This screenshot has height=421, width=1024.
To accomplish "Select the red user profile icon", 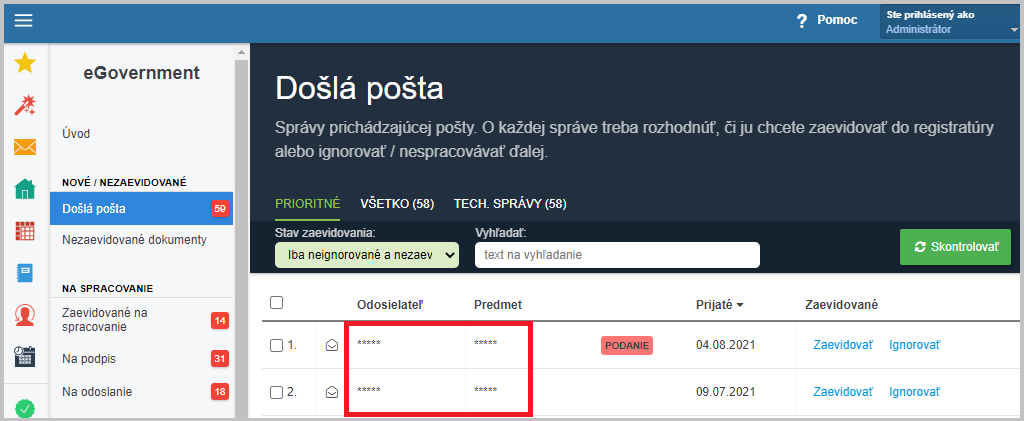I will click(x=25, y=315).
